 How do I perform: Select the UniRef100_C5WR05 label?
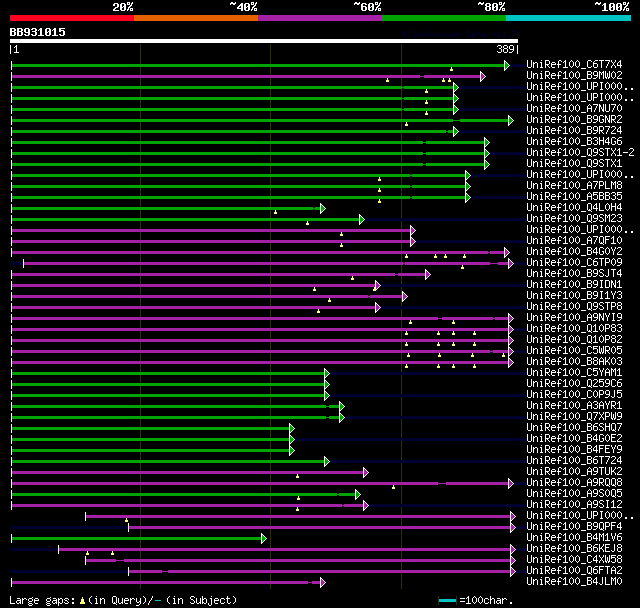pyautogui.click(x=574, y=351)
